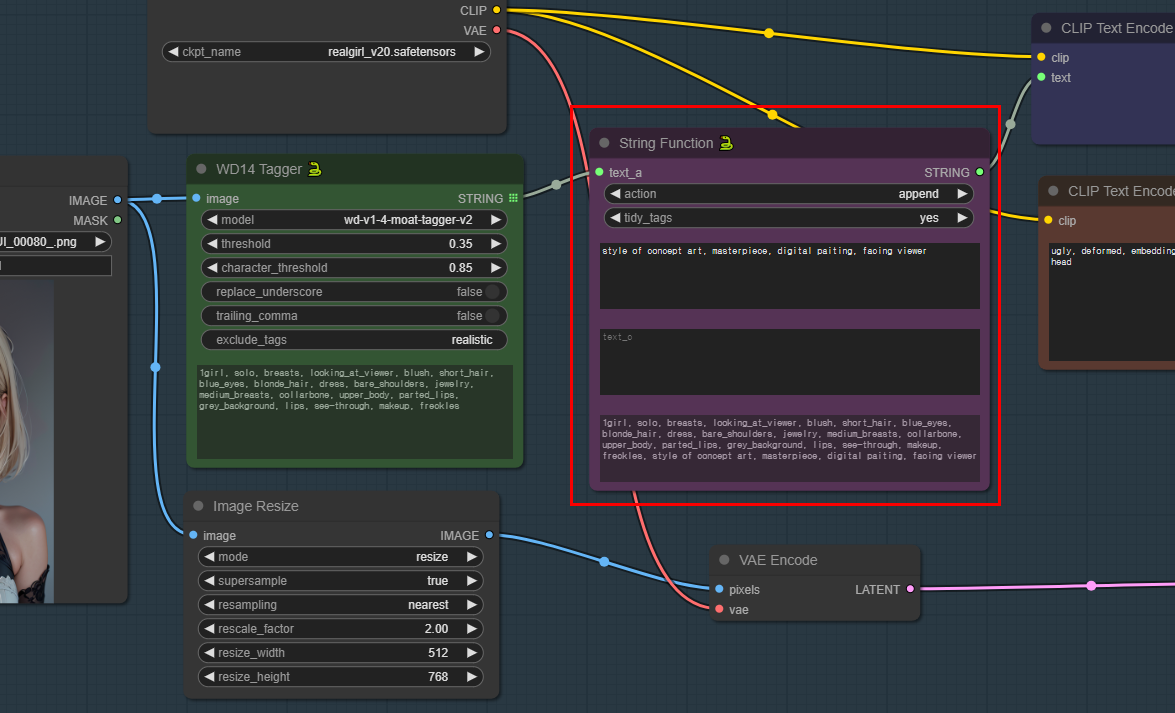Click the image input port on WD14 Tagger
This screenshot has height=713, width=1175.
pyautogui.click(x=196, y=198)
